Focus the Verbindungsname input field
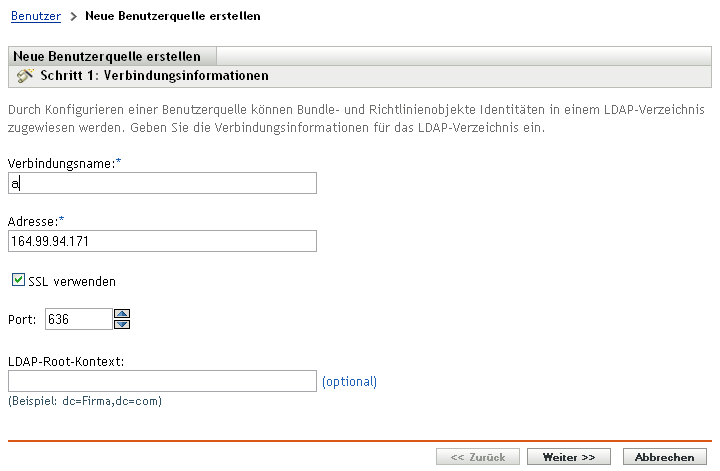This screenshot has height=471, width=720. (162, 183)
